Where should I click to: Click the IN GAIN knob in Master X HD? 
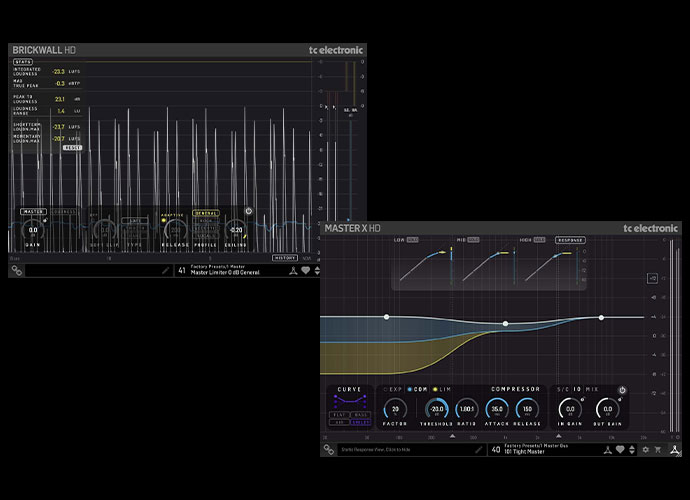[570, 409]
